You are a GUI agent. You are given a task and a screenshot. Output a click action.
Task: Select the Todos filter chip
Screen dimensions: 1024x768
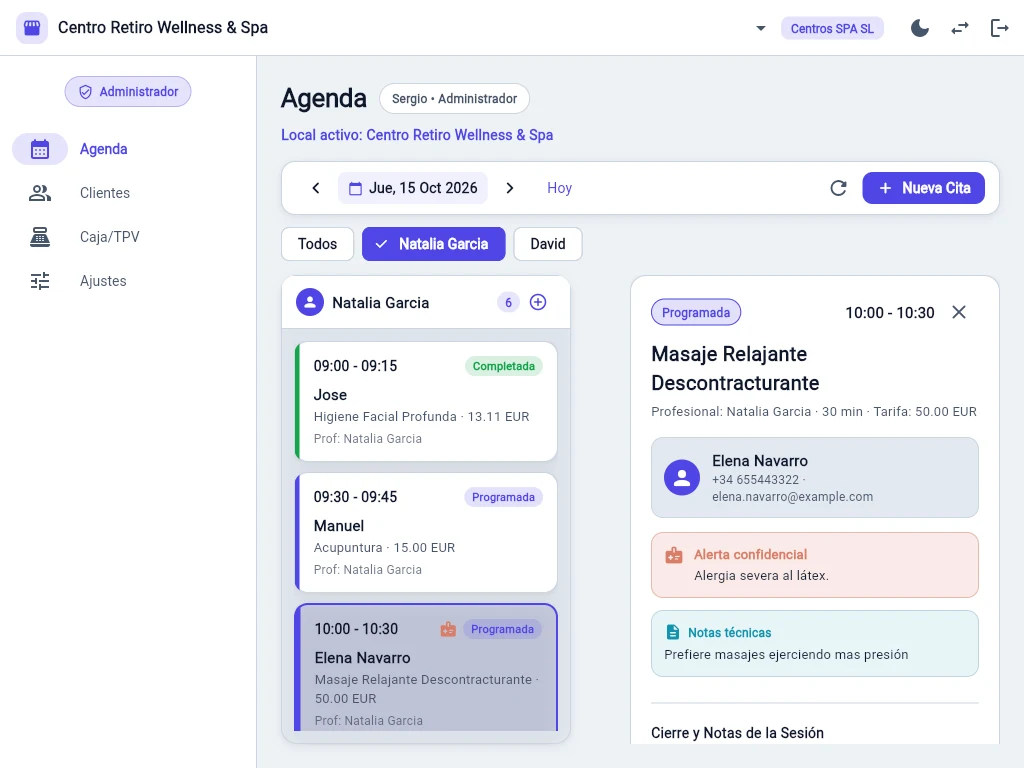pyautogui.click(x=317, y=244)
